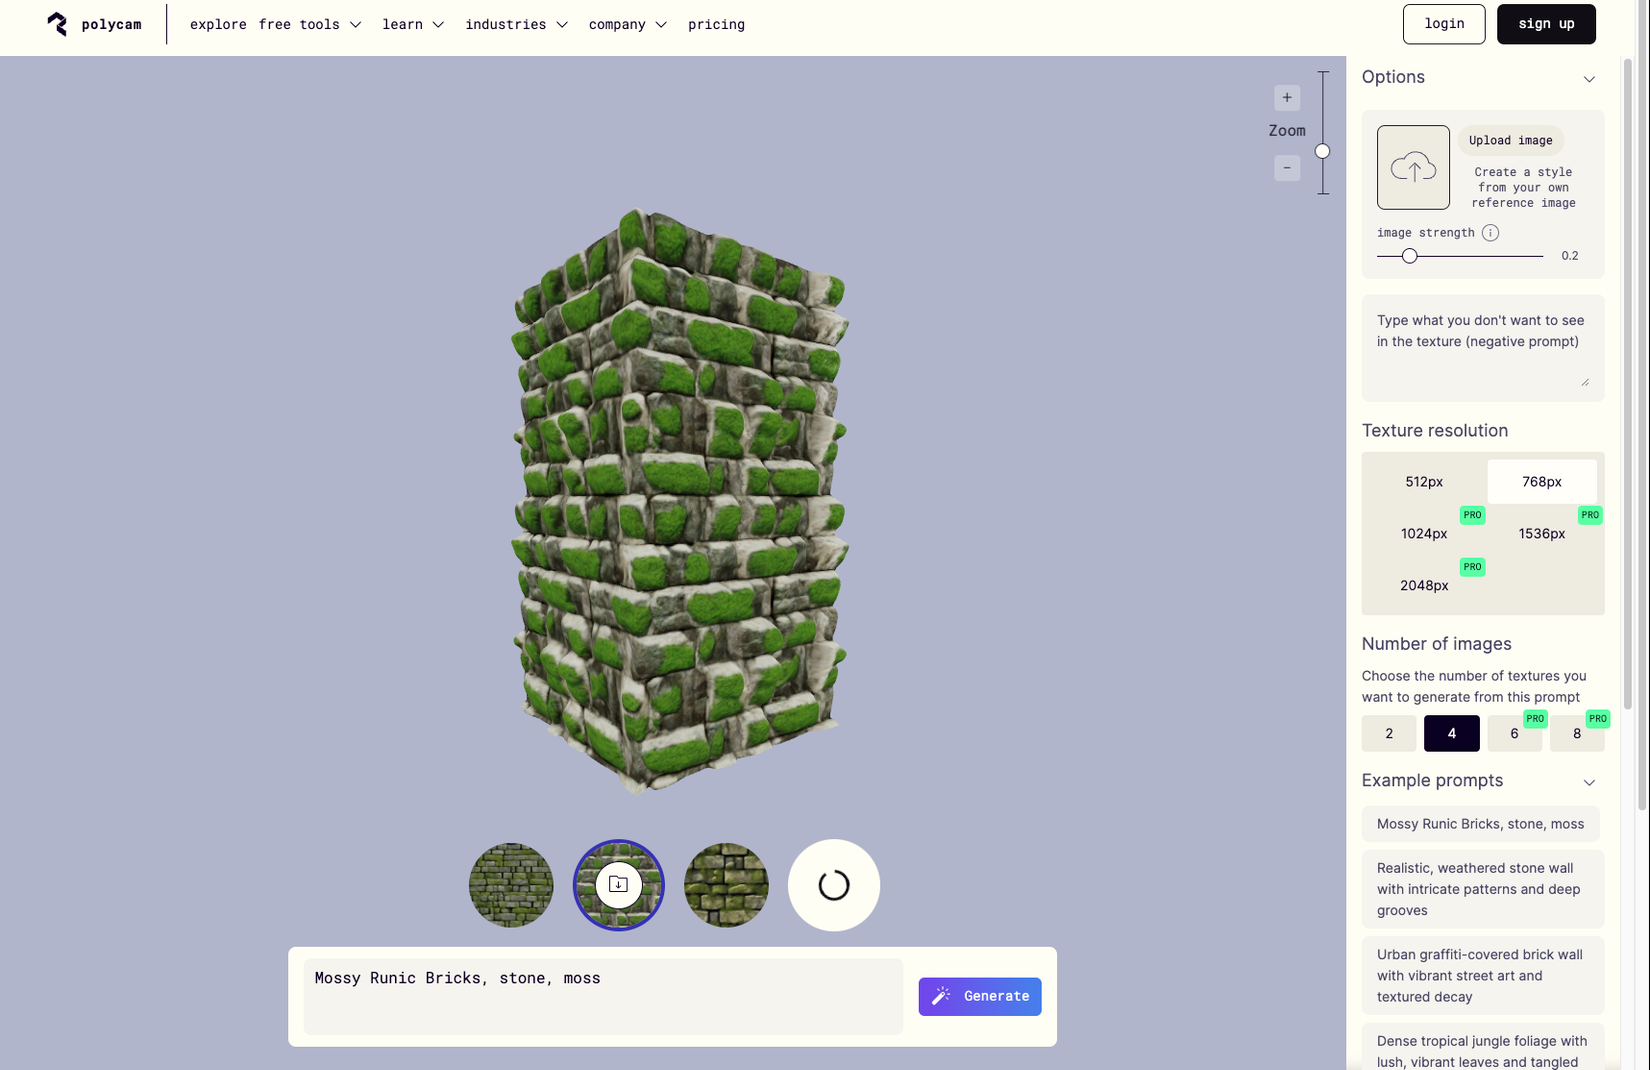Image resolution: width=1650 pixels, height=1070 pixels.
Task: Select the third dark mossy brick thumbnail
Action: (x=726, y=885)
